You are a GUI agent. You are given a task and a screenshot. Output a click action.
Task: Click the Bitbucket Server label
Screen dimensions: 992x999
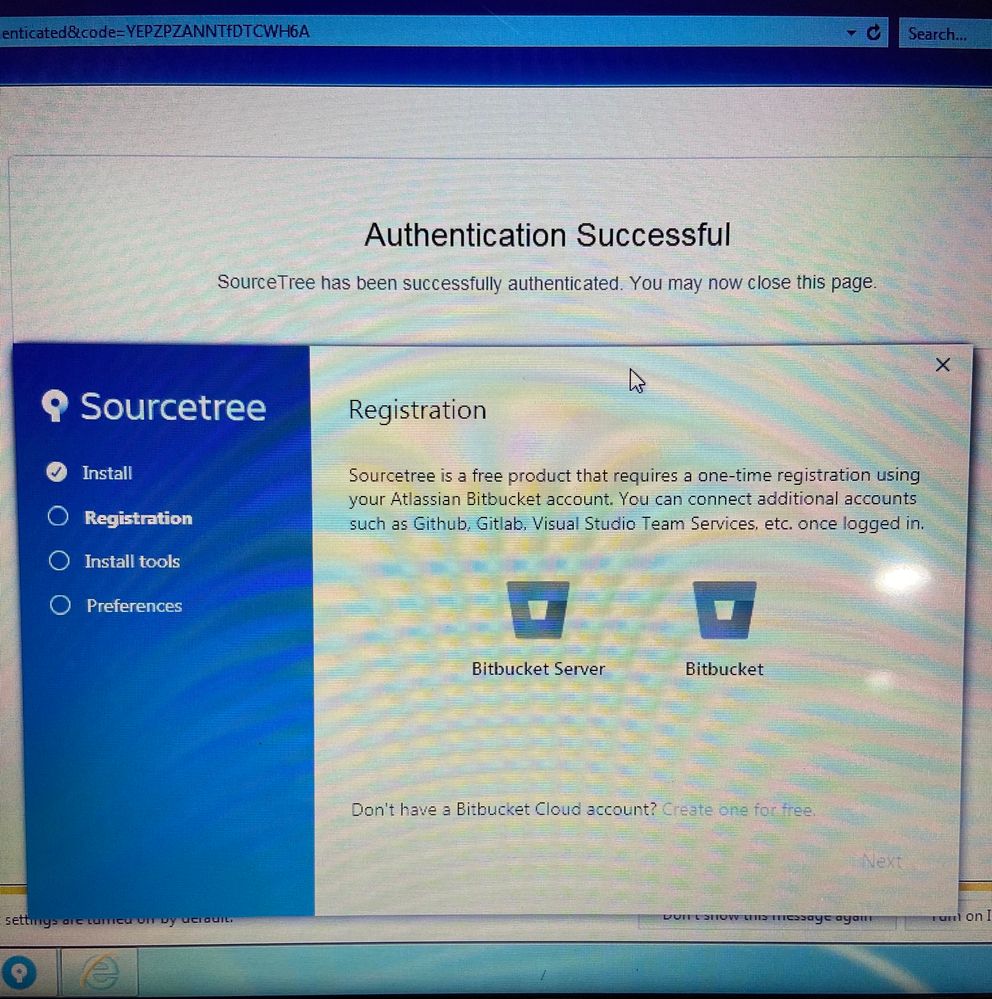coord(538,669)
